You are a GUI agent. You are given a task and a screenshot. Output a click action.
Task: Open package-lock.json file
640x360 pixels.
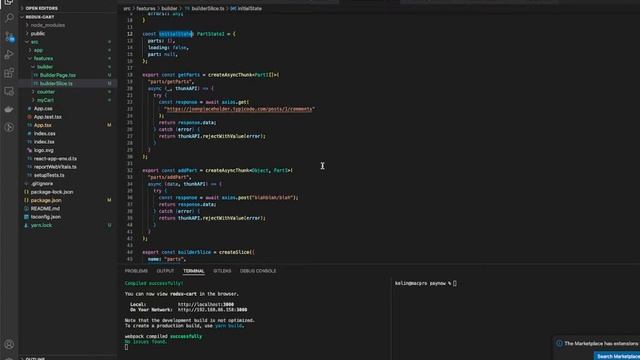tap(52, 192)
